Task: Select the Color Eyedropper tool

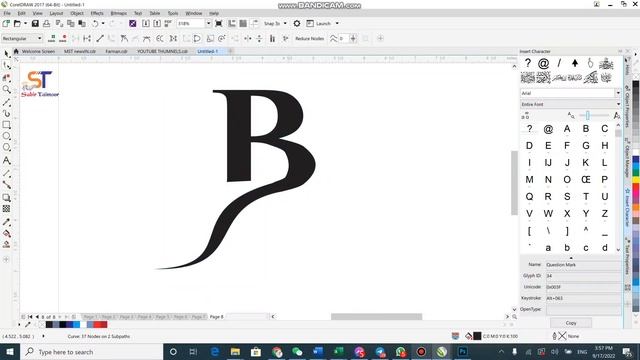Action: tap(7, 222)
